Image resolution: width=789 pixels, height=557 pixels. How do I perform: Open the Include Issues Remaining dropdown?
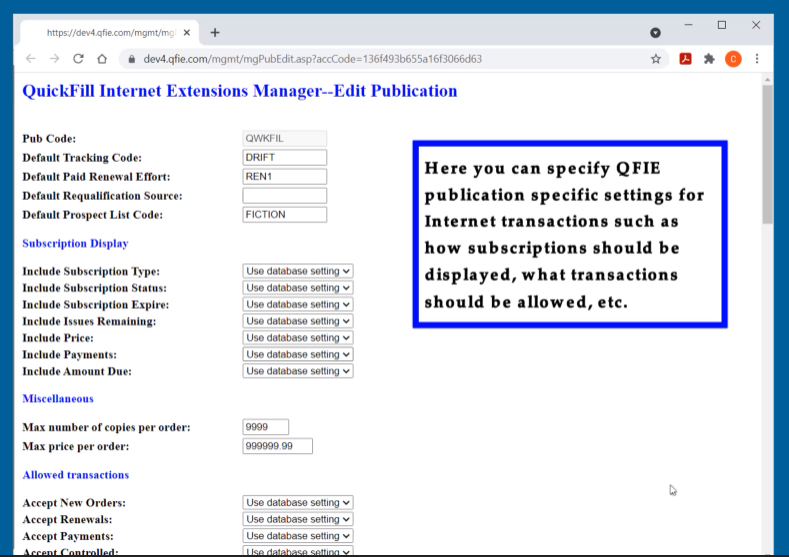(x=297, y=321)
